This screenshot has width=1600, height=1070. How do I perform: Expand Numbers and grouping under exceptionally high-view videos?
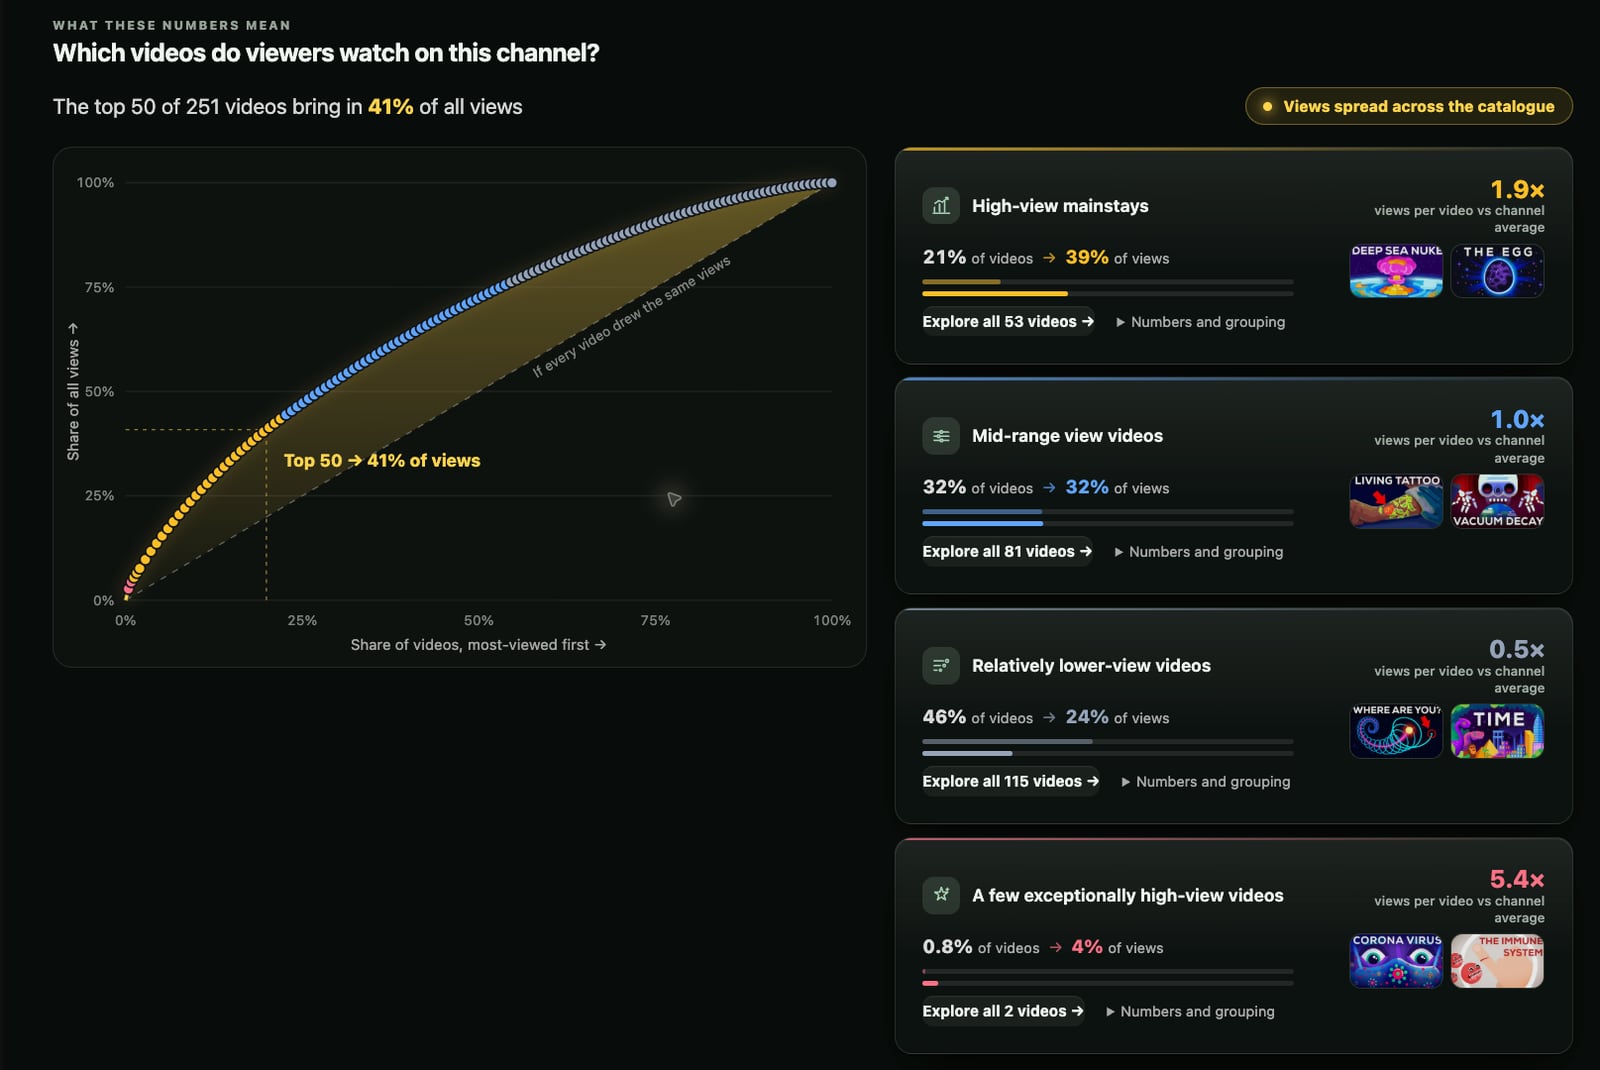pos(1190,1012)
